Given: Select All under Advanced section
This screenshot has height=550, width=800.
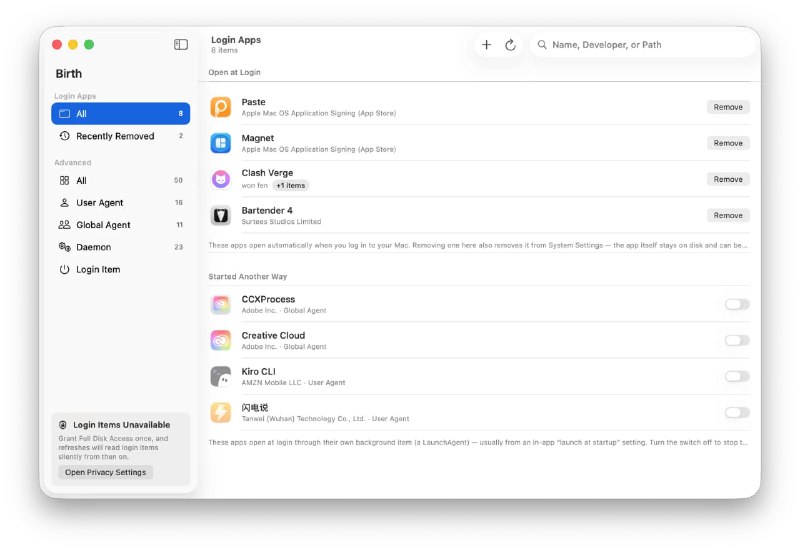Looking at the screenshot, I should [120, 180].
